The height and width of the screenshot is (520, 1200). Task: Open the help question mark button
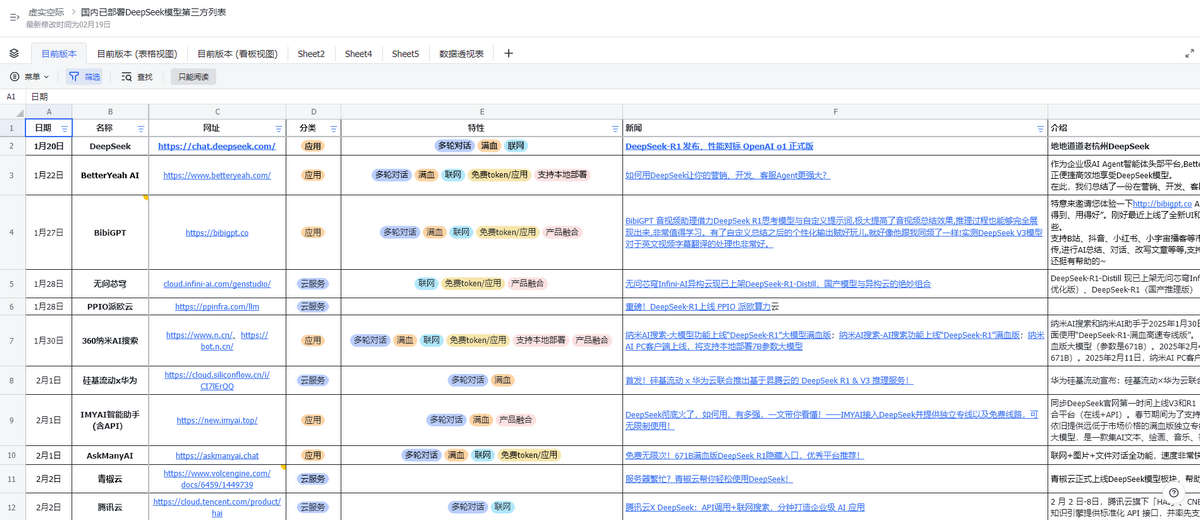click(x=1174, y=493)
